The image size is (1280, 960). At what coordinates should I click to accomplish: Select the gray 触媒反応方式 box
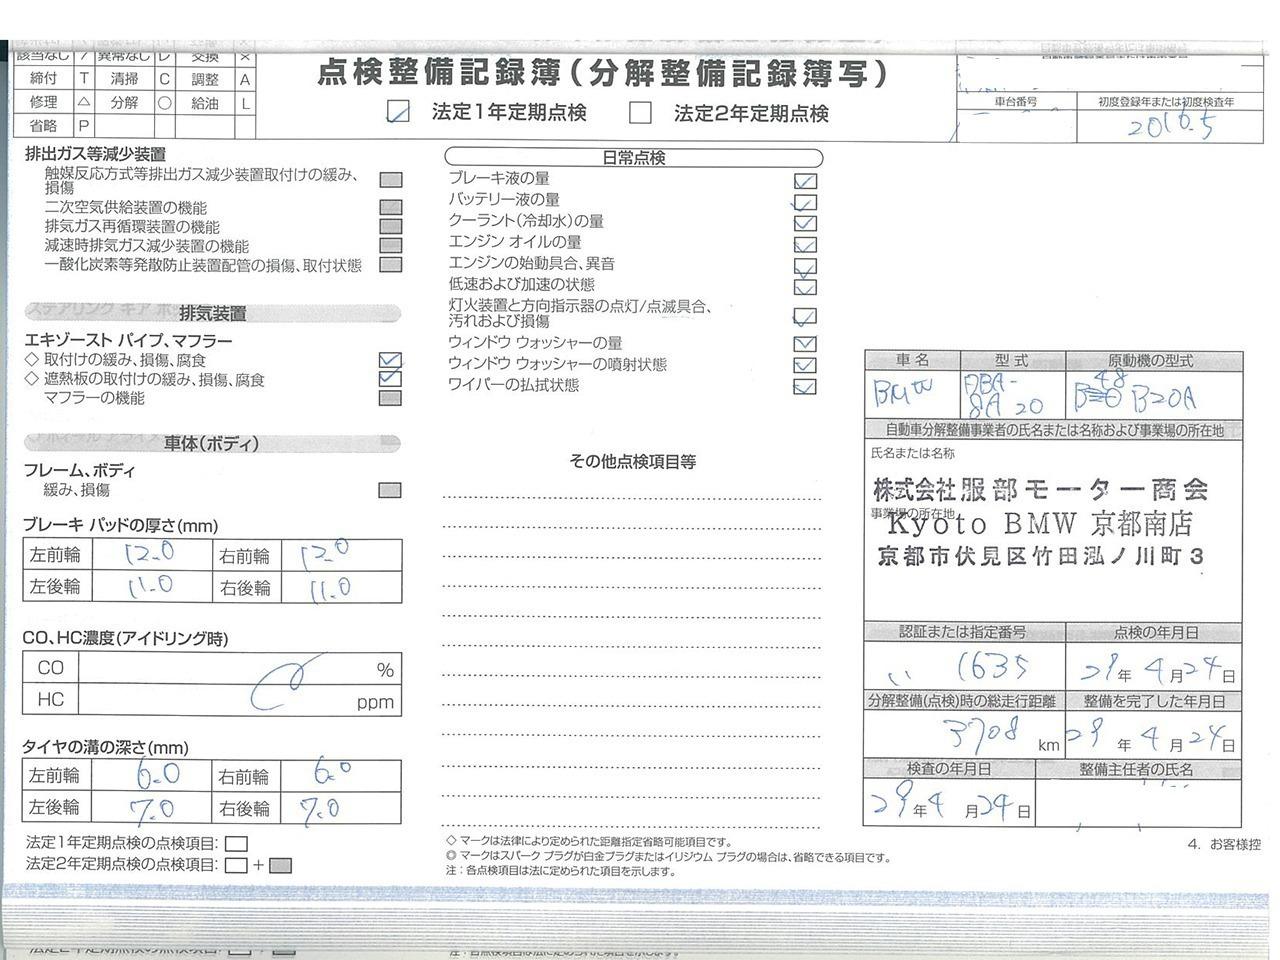point(391,180)
